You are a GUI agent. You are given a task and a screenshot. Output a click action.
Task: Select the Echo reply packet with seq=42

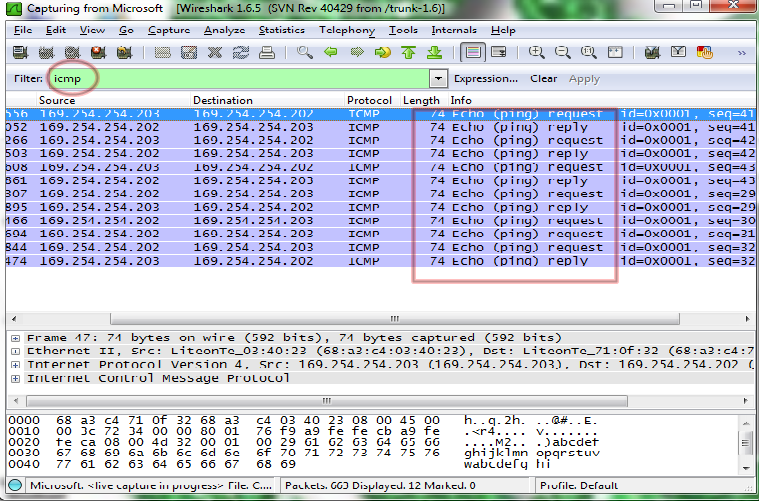pos(380,154)
